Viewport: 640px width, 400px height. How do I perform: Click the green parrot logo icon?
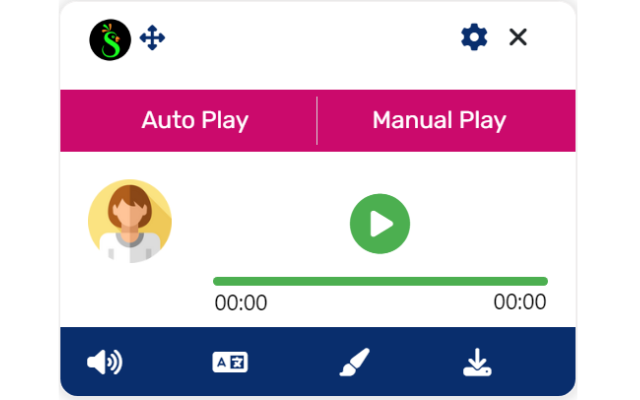tap(110, 40)
